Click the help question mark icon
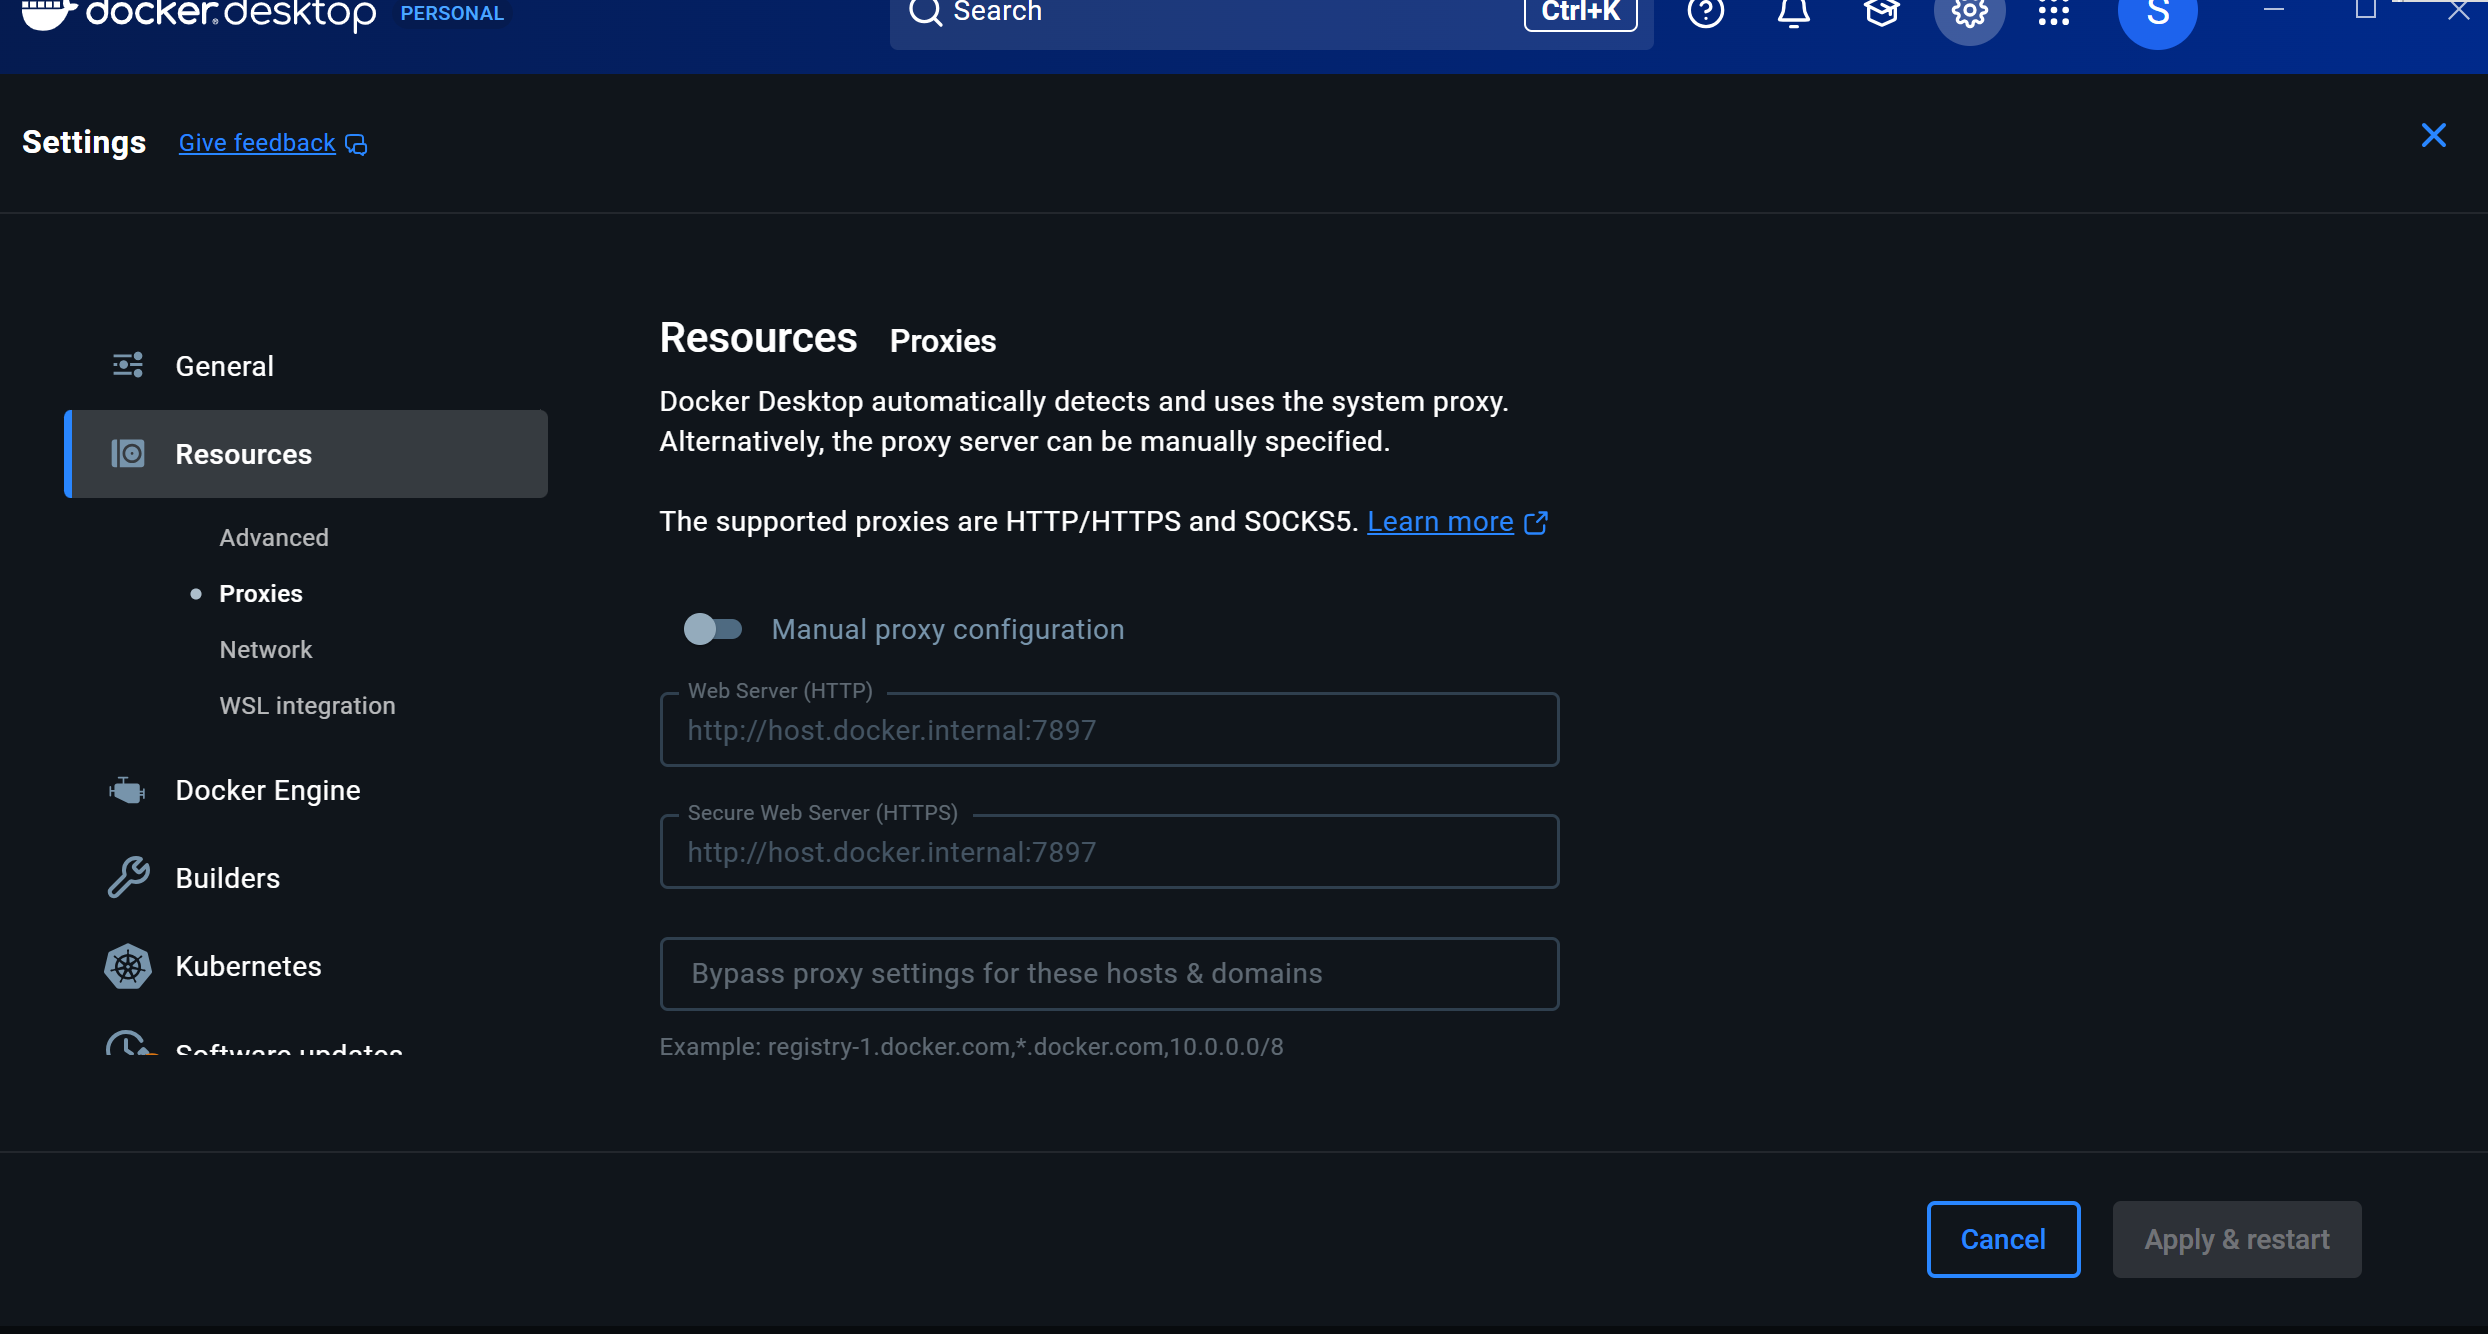The width and height of the screenshot is (2488, 1334). 1705,13
